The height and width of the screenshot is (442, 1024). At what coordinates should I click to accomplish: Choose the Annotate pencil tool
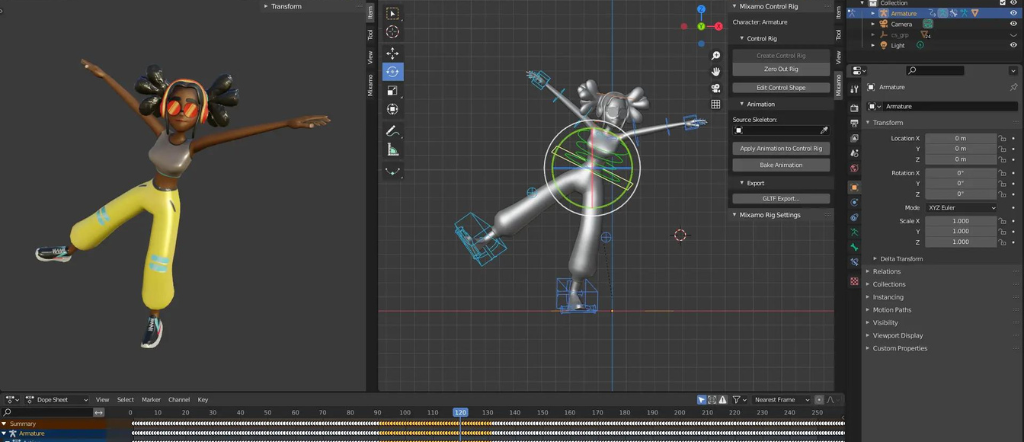point(392,131)
